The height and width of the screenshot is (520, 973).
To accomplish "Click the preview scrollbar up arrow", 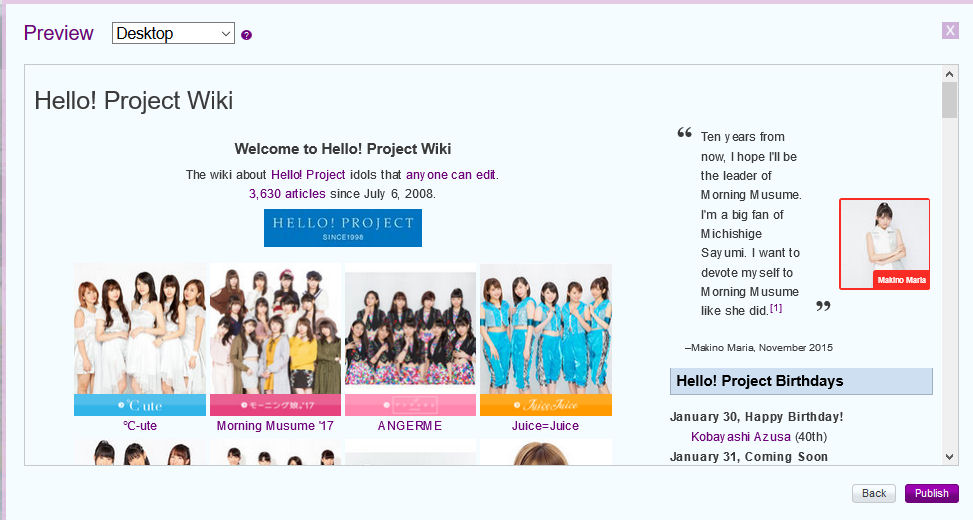I will pos(949,74).
